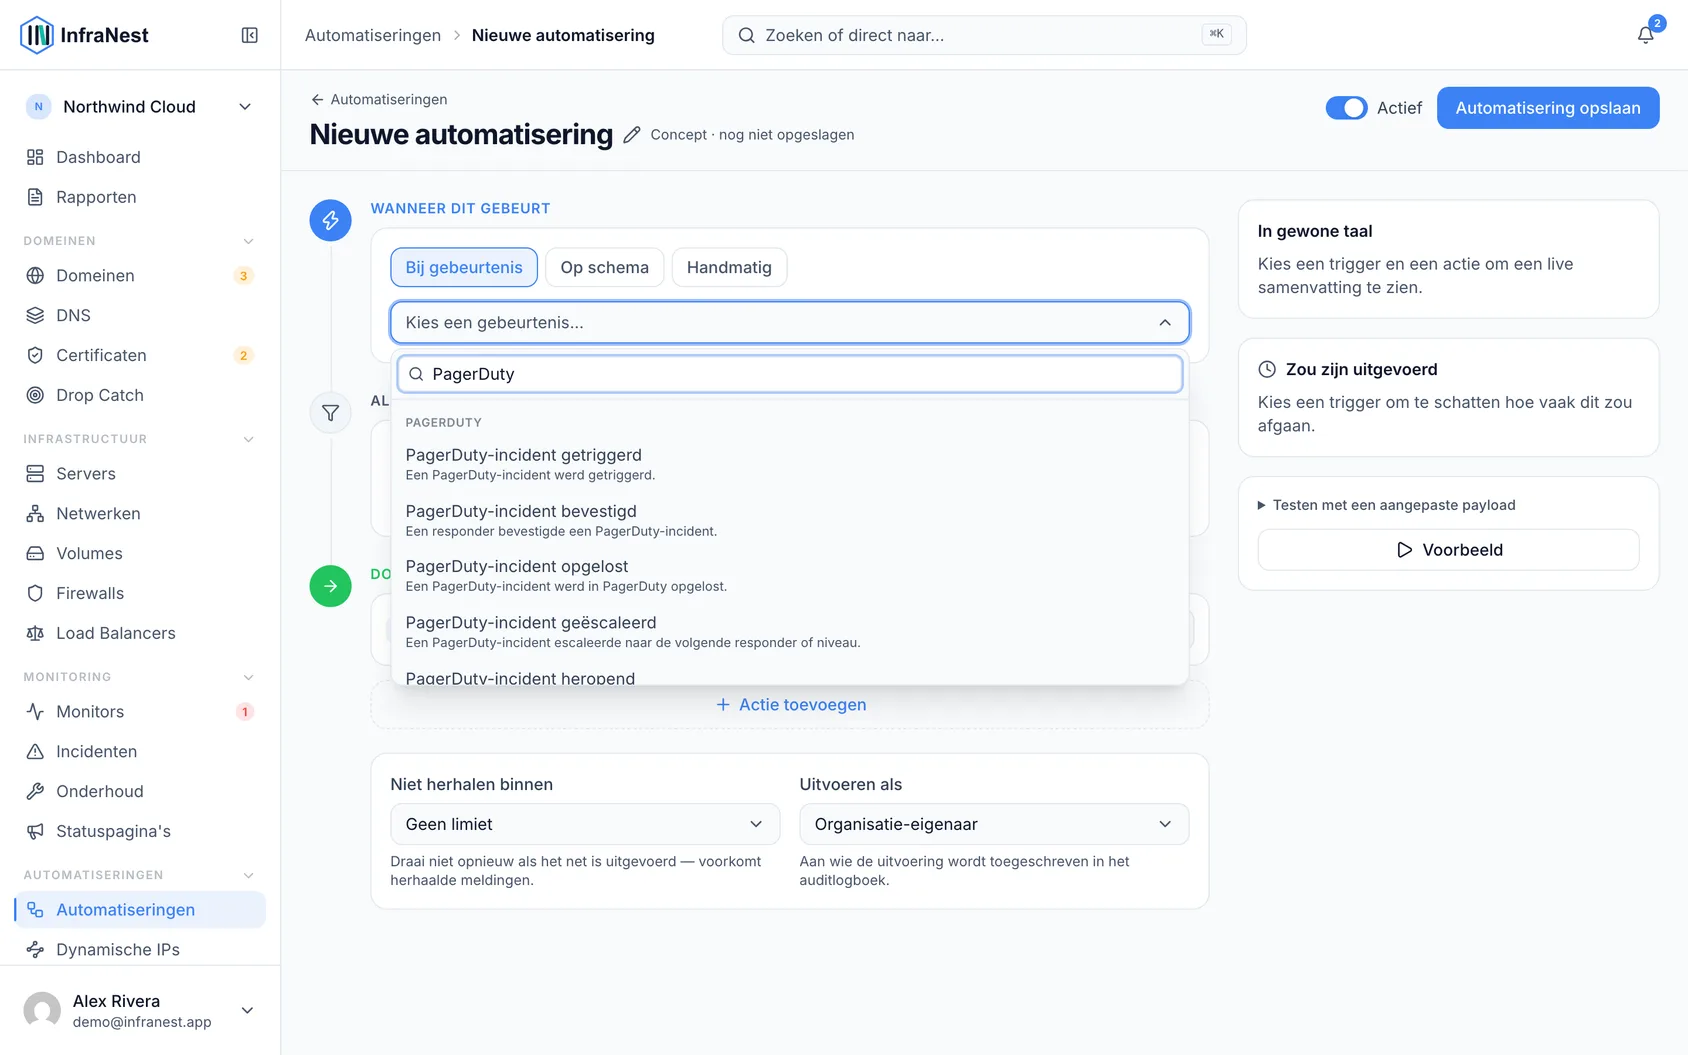
Task: Collapse the Infrastructuur sidebar section
Action: click(248, 439)
